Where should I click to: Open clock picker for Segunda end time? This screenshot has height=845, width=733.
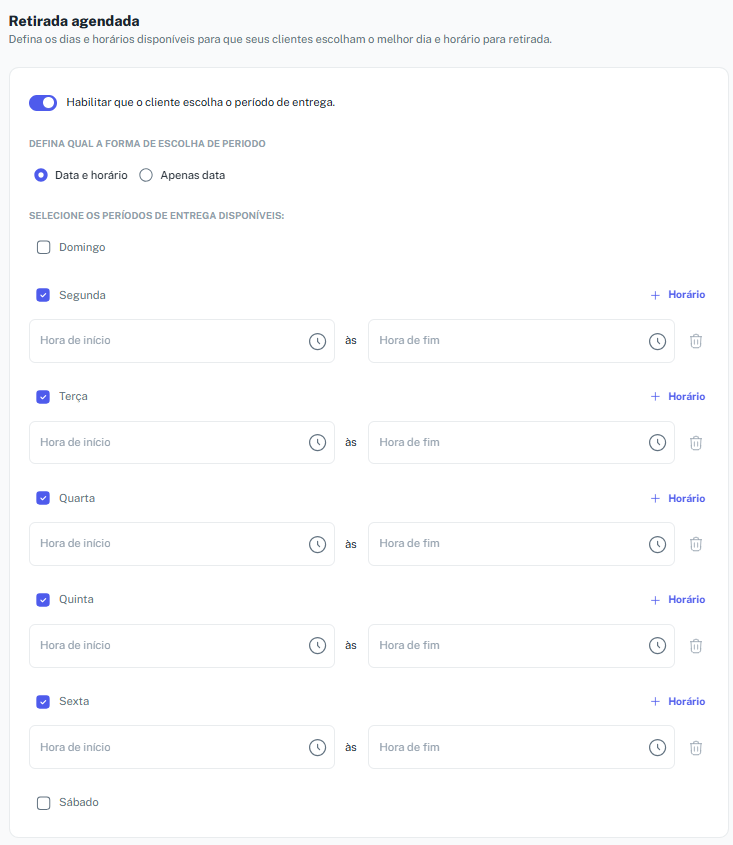pyautogui.click(x=657, y=341)
